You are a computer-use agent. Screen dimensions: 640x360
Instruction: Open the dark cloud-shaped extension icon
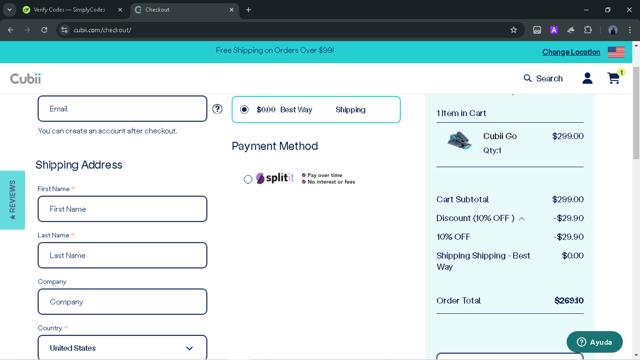click(x=571, y=30)
